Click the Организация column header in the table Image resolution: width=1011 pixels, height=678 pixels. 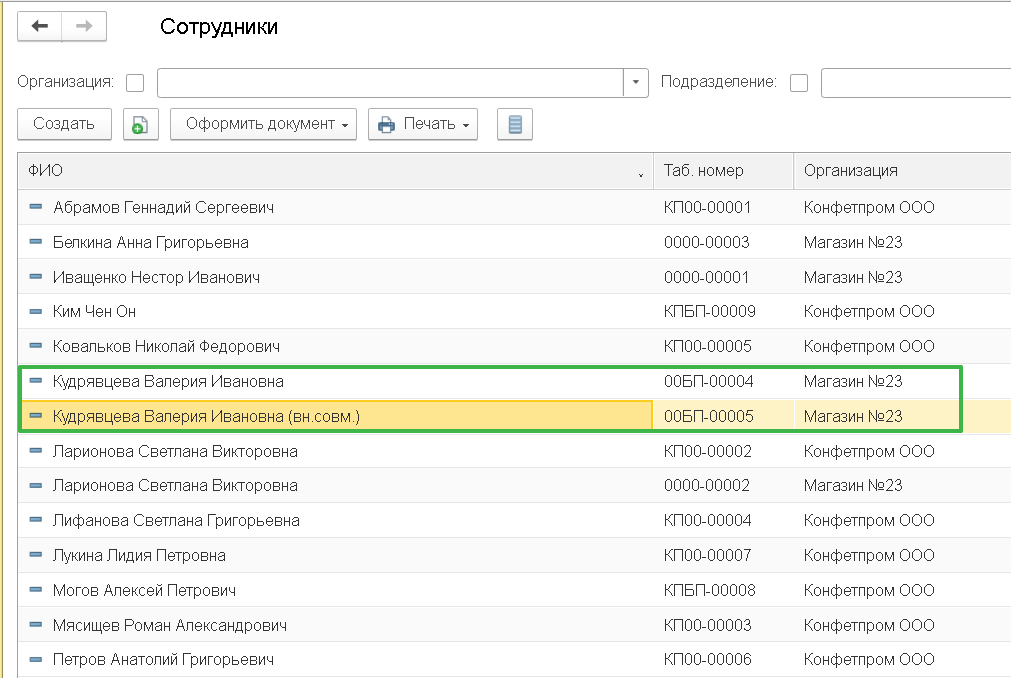coord(903,171)
